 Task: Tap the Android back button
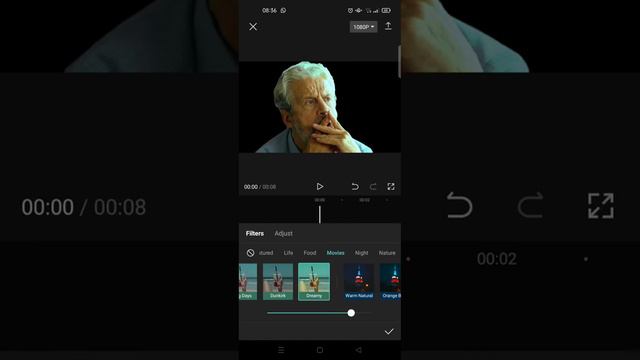pyautogui.click(x=358, y=350)
